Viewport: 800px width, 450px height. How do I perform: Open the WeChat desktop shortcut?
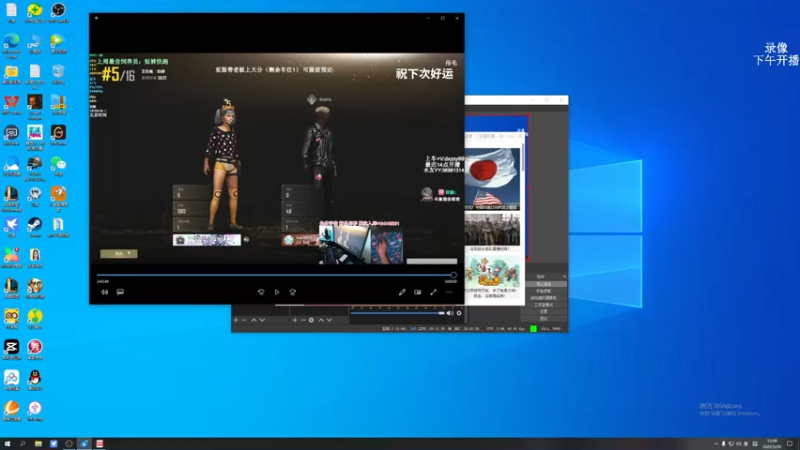coord(58,166)
